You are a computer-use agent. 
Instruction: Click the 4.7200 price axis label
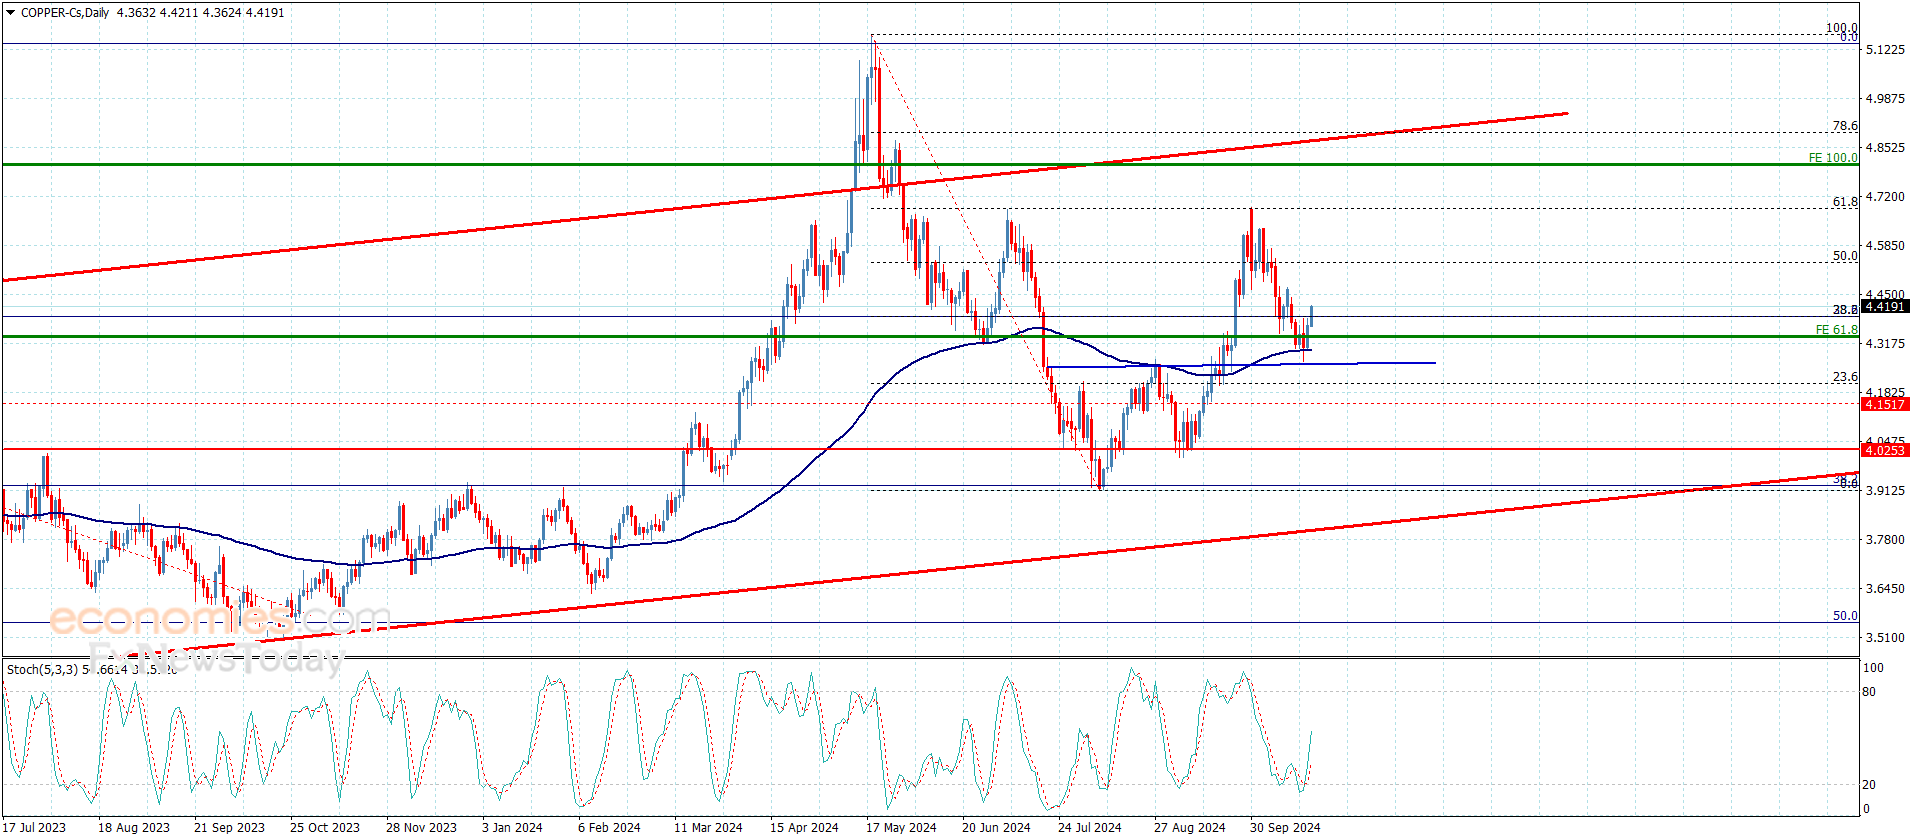[1884, 197]
